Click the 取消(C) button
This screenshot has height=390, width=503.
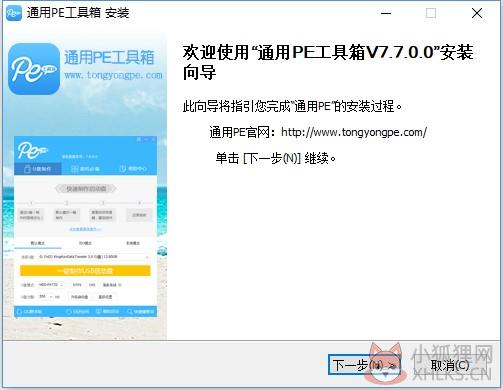pyautogui.click(x=450, y=365)
